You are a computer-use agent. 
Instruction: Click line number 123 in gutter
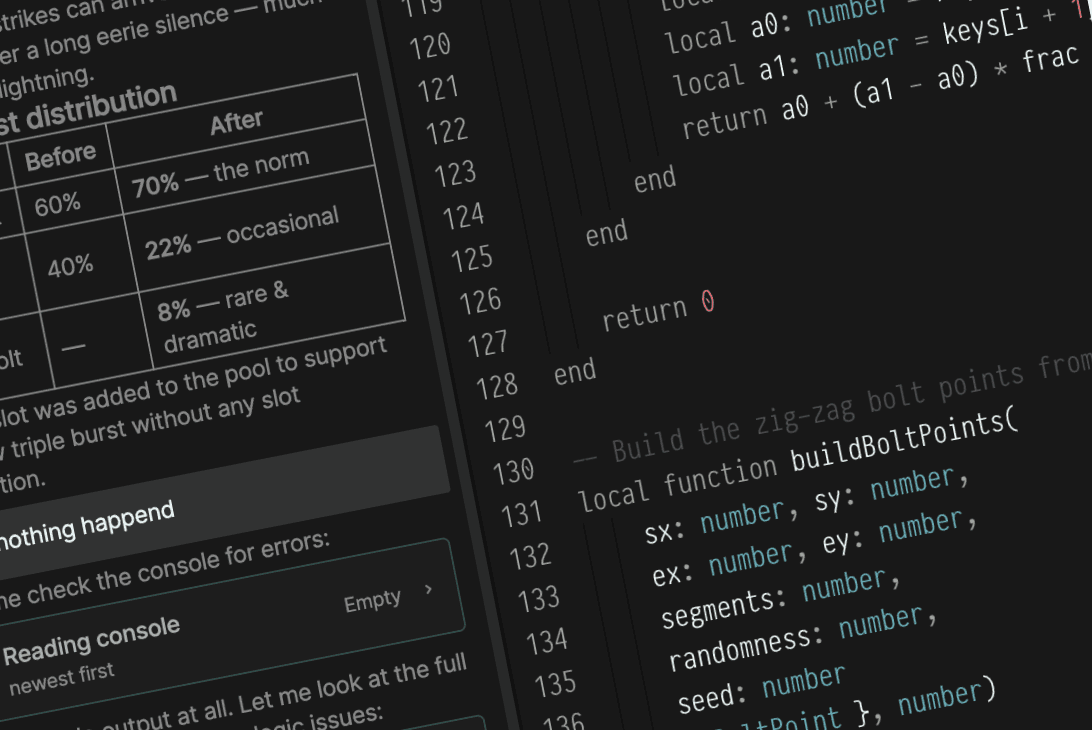(455, 174)
